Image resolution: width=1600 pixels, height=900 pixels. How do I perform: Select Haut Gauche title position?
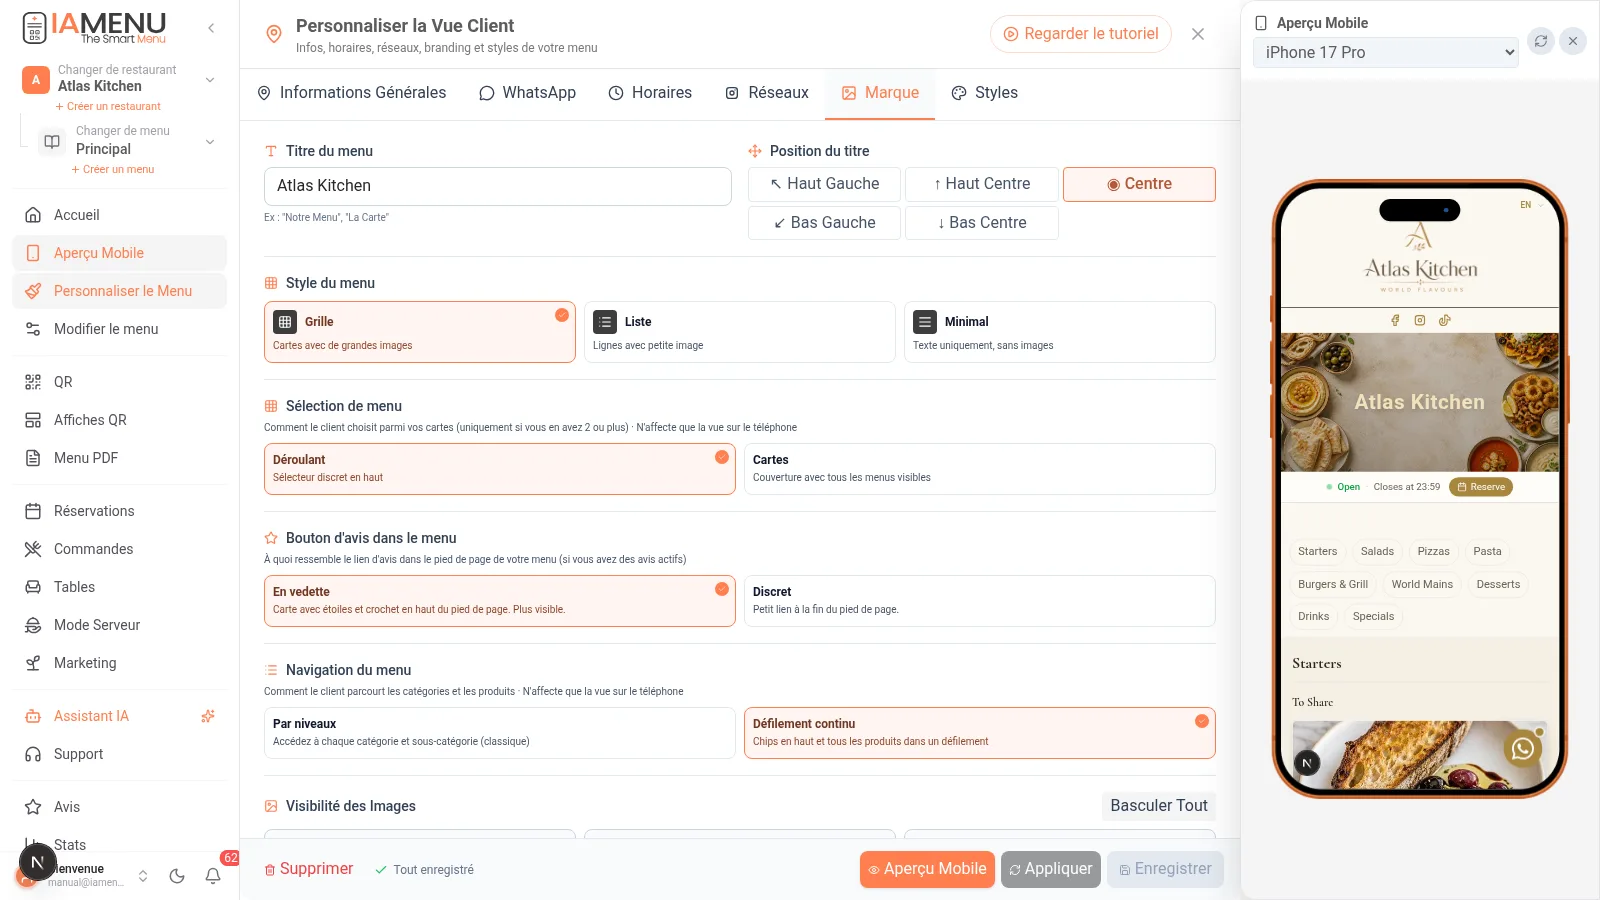coord(824,184)
